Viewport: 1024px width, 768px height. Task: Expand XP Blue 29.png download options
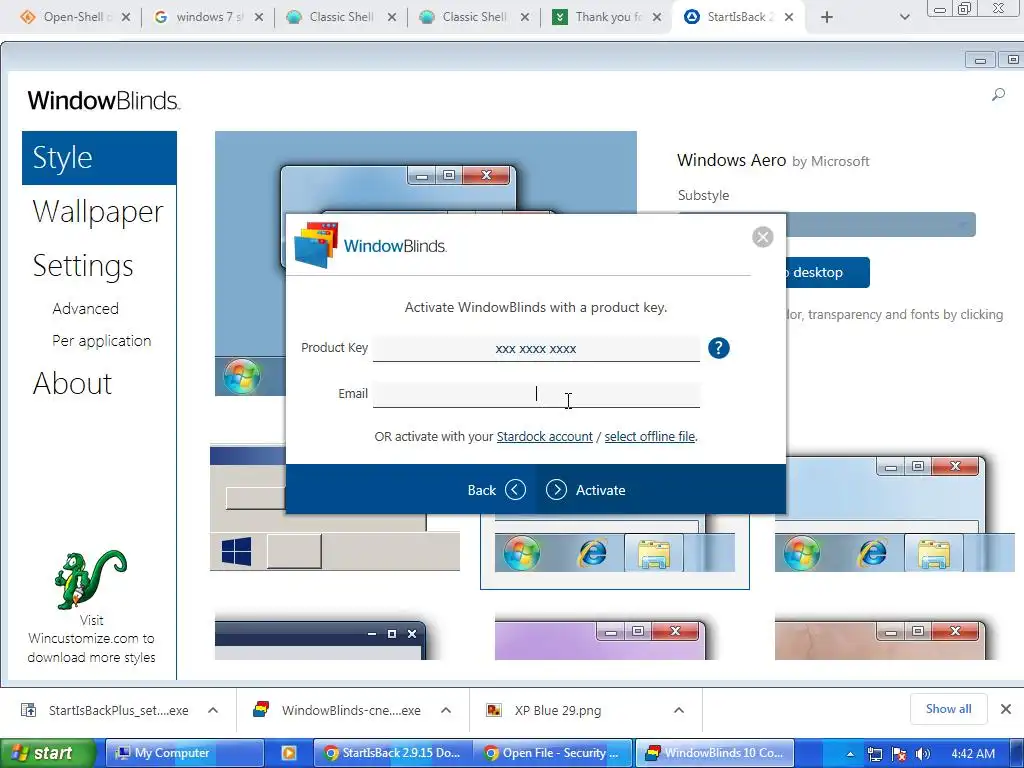click(x=679, y=710)
